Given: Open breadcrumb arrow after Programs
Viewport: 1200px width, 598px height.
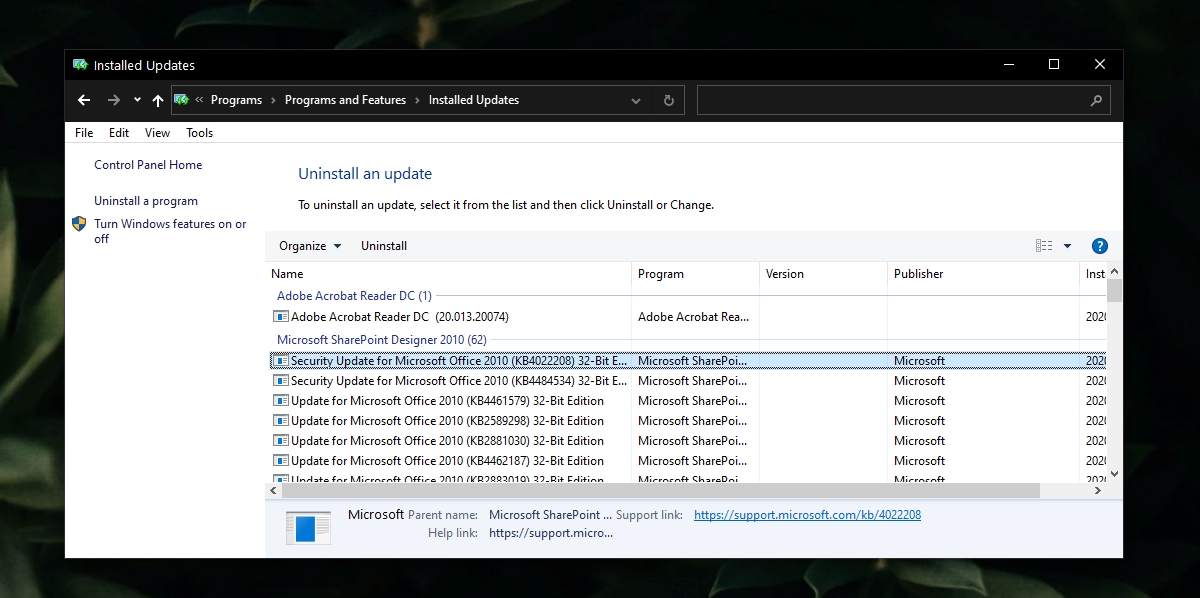Looking at the screenshot, I should click(274, 100).
